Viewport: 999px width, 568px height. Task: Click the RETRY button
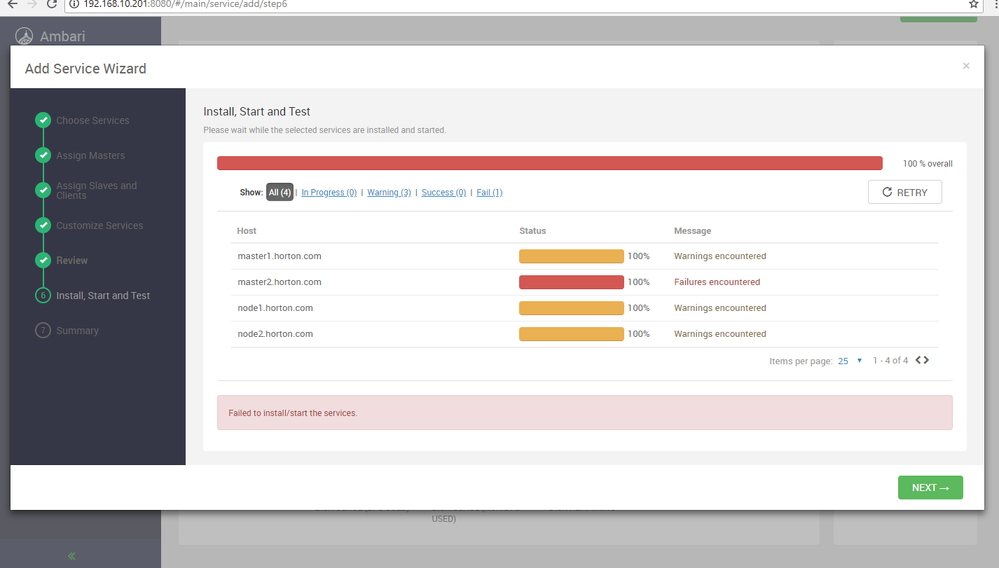tap(905, 192)
